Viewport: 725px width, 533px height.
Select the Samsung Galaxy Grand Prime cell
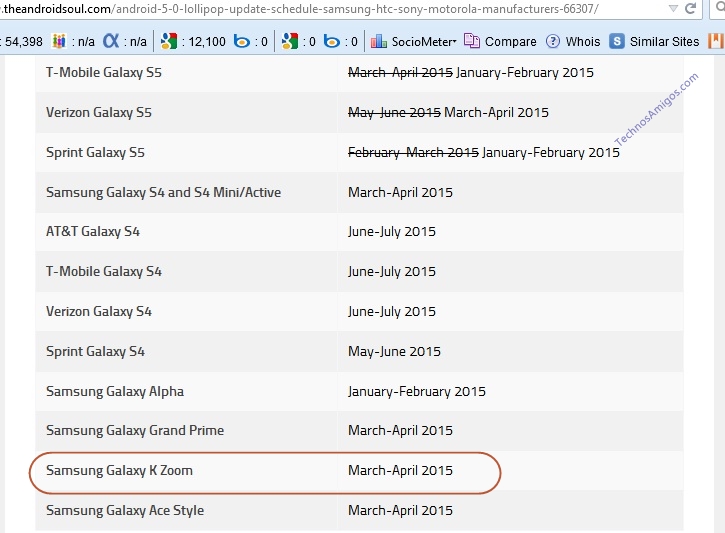186,430
